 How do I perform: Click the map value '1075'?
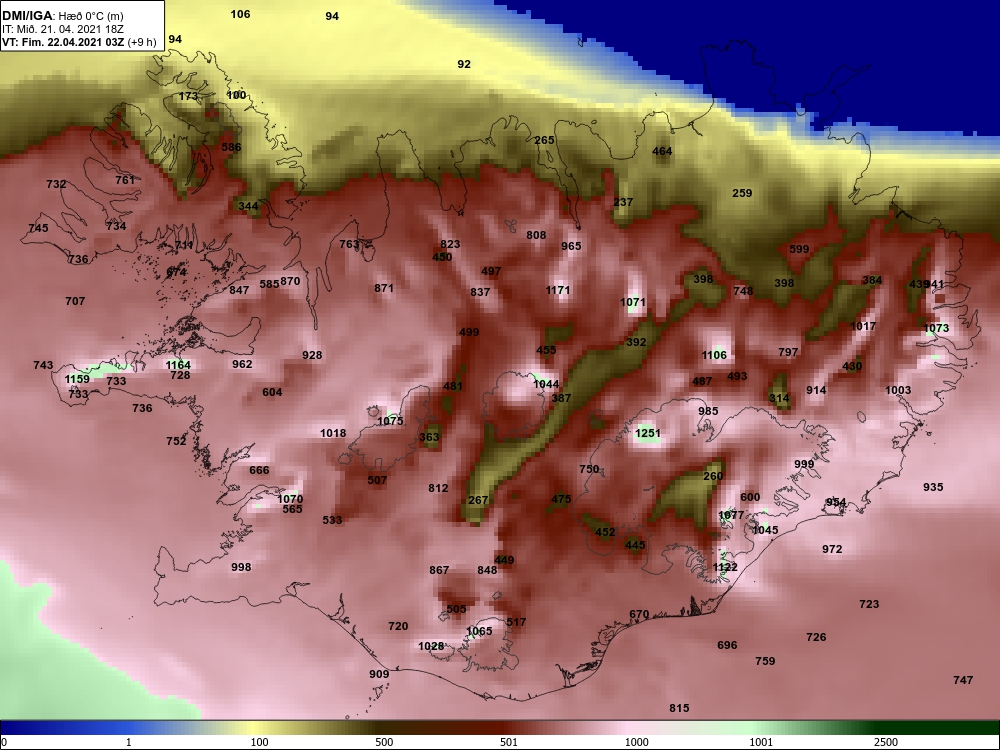[x=390, y=420]
